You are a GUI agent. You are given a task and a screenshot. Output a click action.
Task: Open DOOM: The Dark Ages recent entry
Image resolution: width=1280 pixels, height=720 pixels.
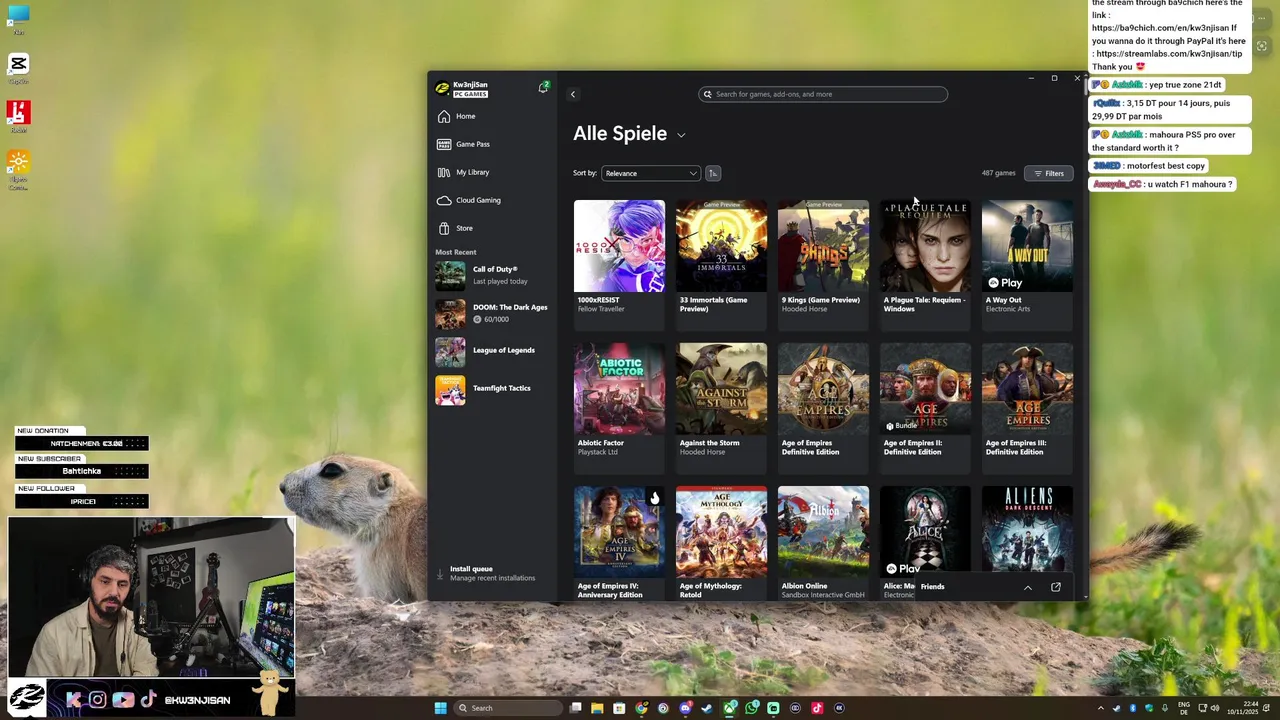(x=492, y=313)
